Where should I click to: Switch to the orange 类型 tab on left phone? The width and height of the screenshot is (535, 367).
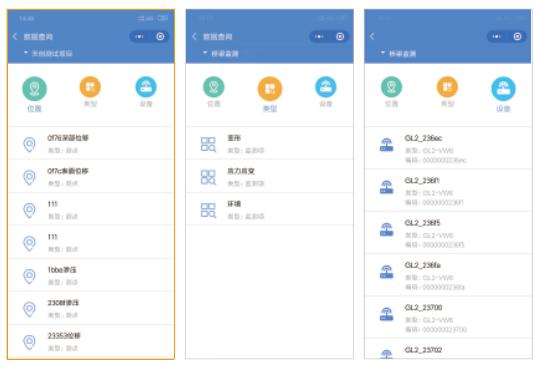coord(90,91)
